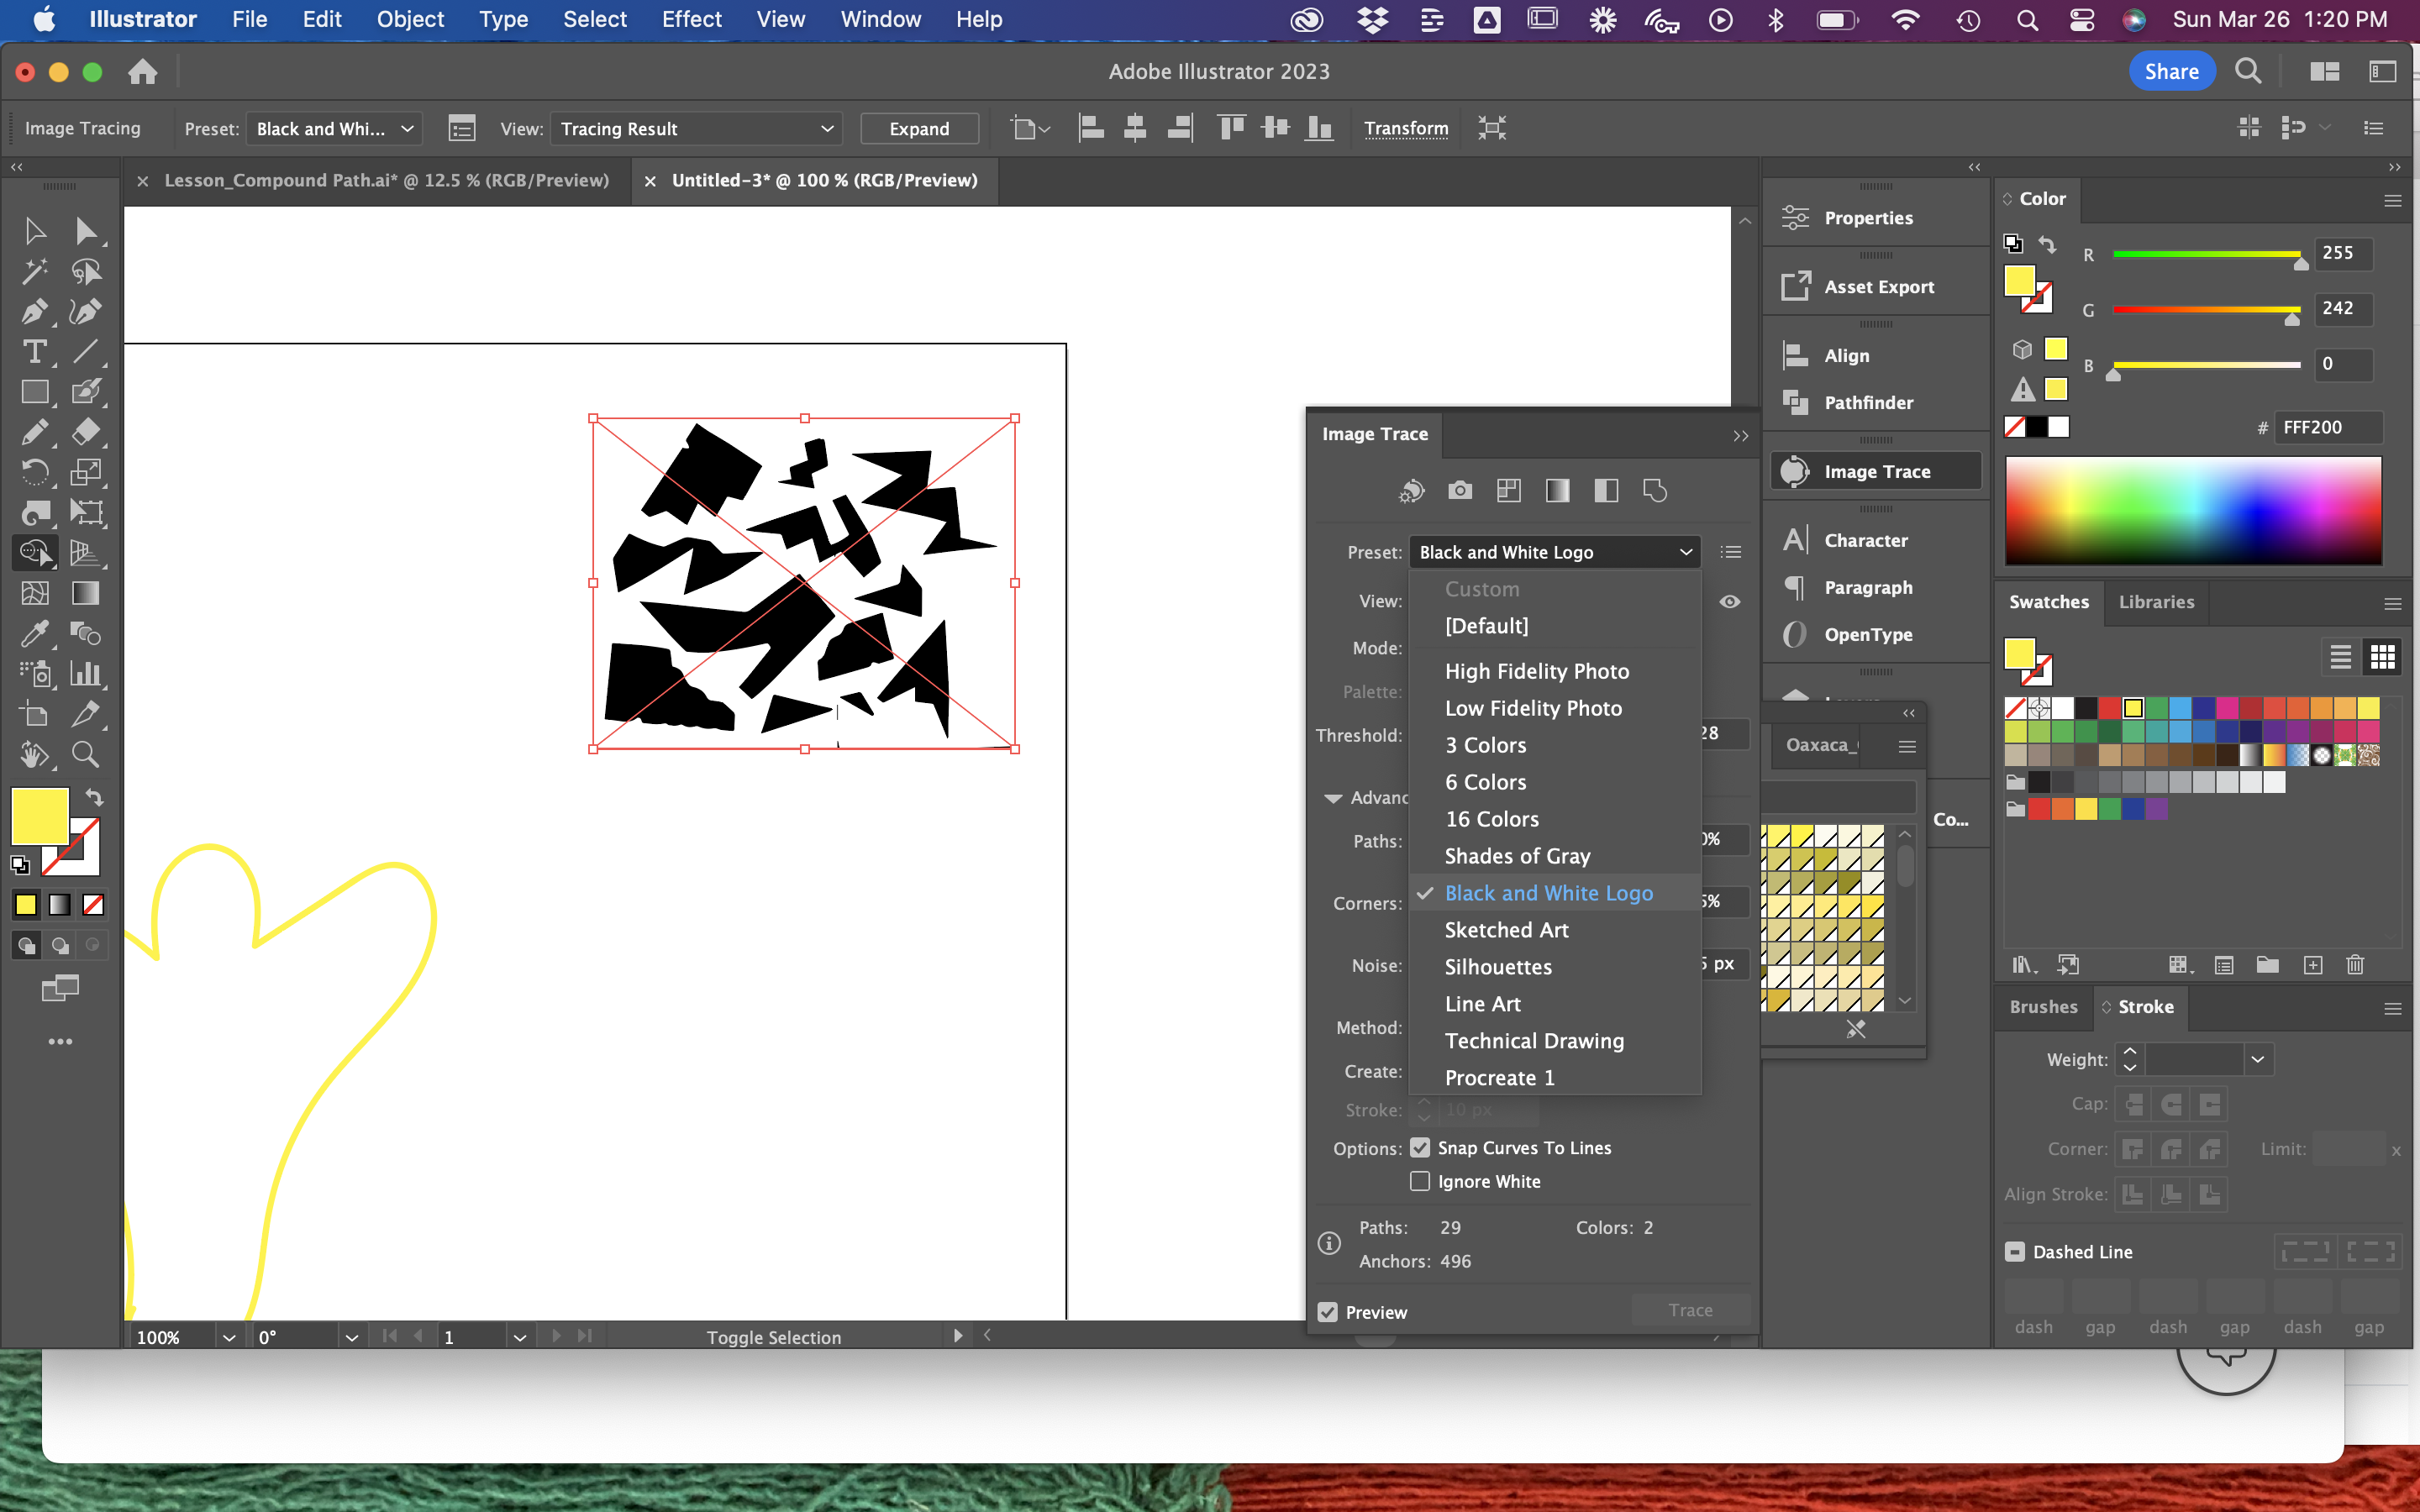Click the Auto-Color preset icon in Image Trace
2420x1512 pixels.
point(1411,491)
